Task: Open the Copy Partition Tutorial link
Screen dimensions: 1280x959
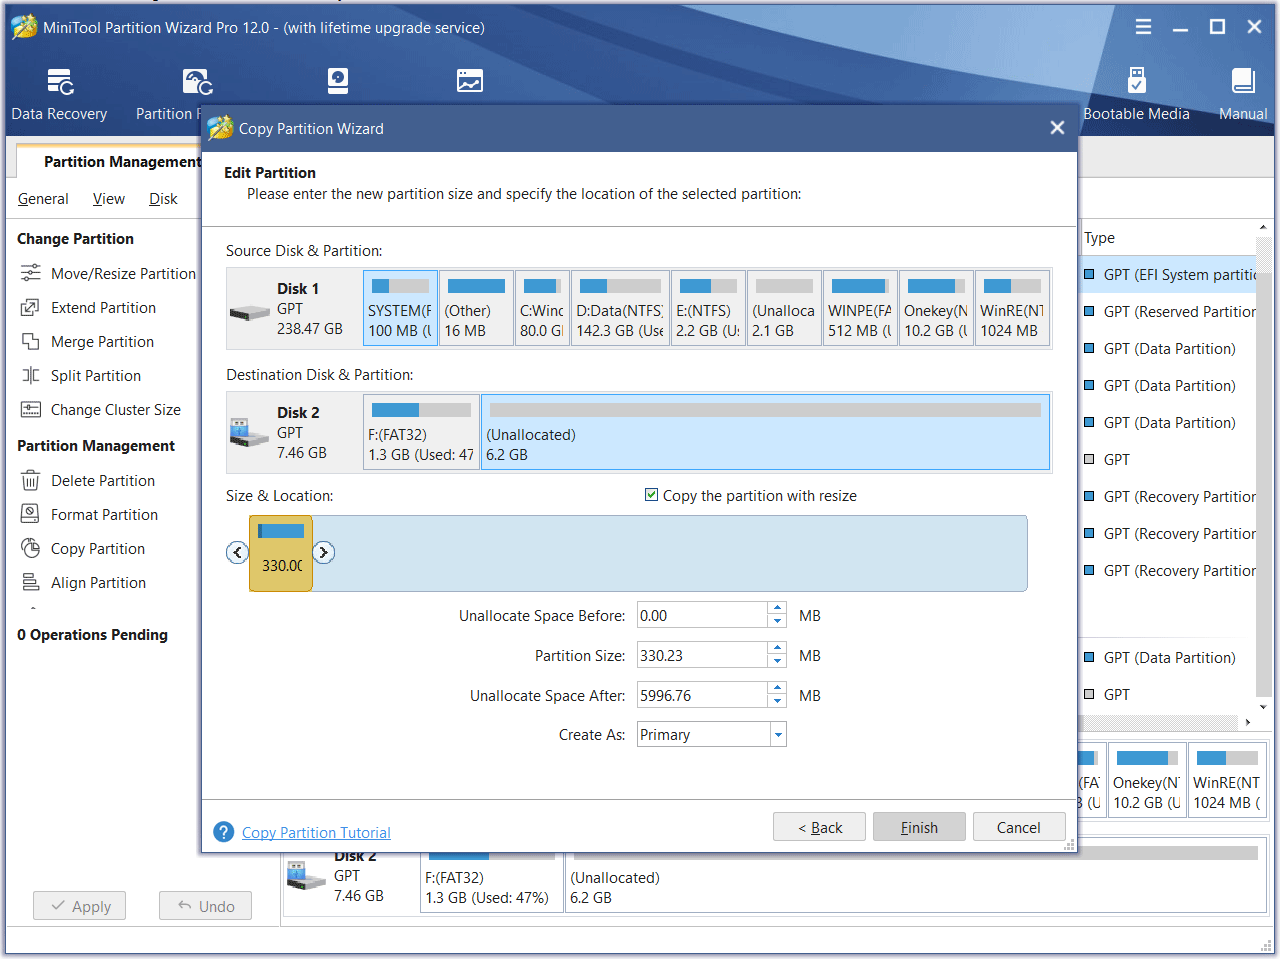Action: coord(316,832)
